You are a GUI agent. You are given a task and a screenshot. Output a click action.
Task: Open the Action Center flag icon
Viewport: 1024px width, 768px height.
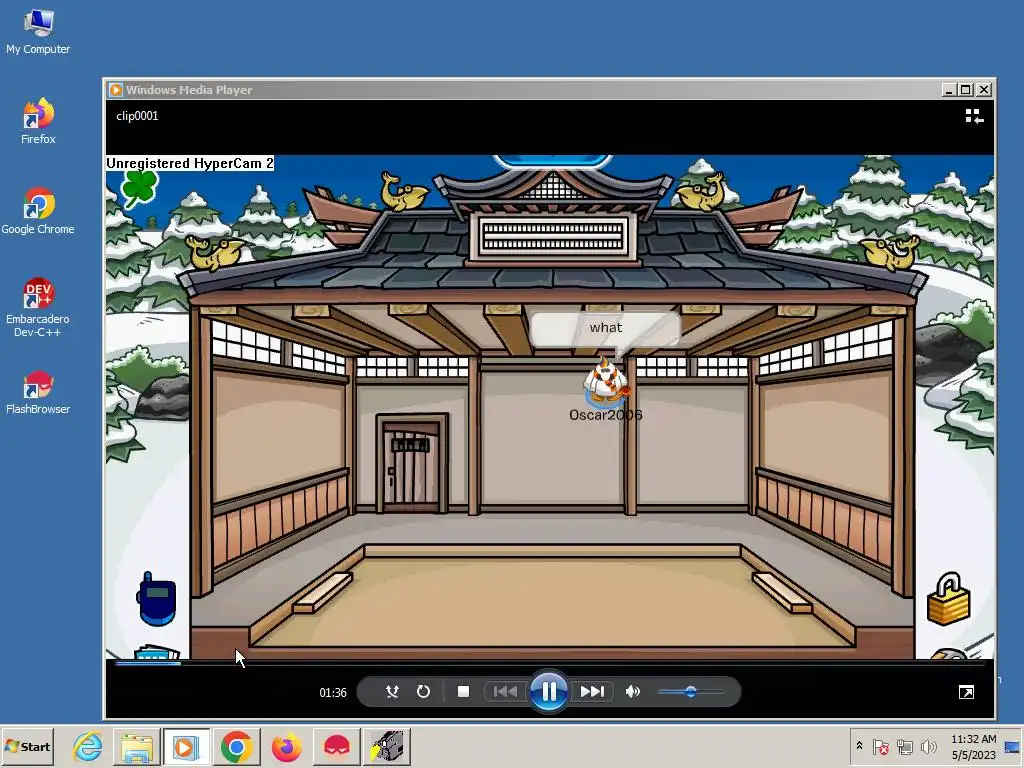coord(880,746)
